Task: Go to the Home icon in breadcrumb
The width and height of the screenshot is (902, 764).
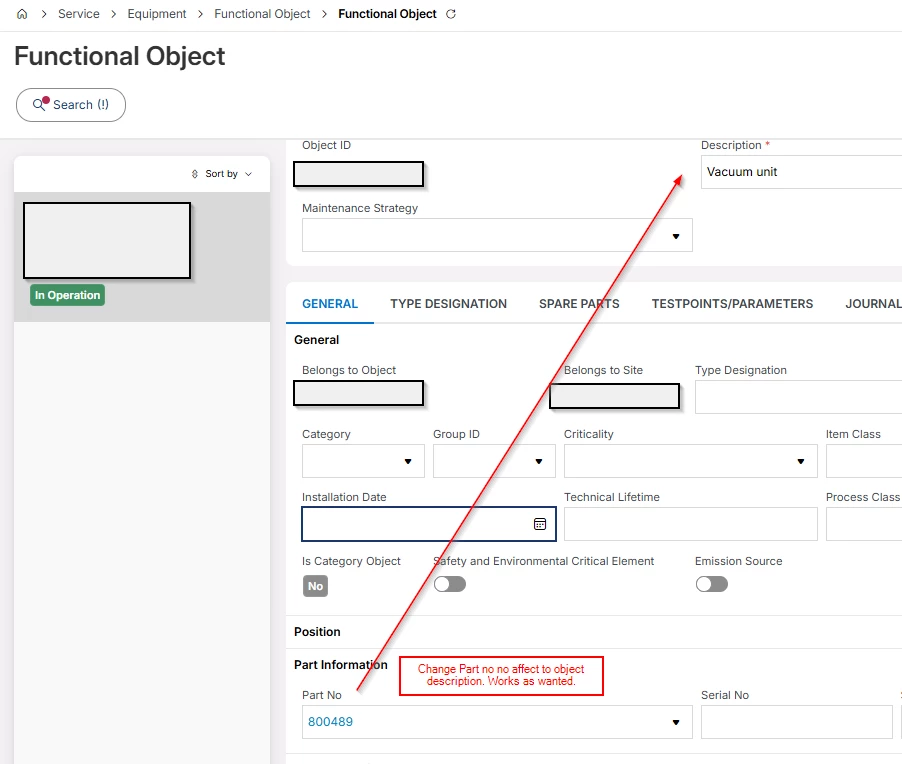Action: (22, 14)
